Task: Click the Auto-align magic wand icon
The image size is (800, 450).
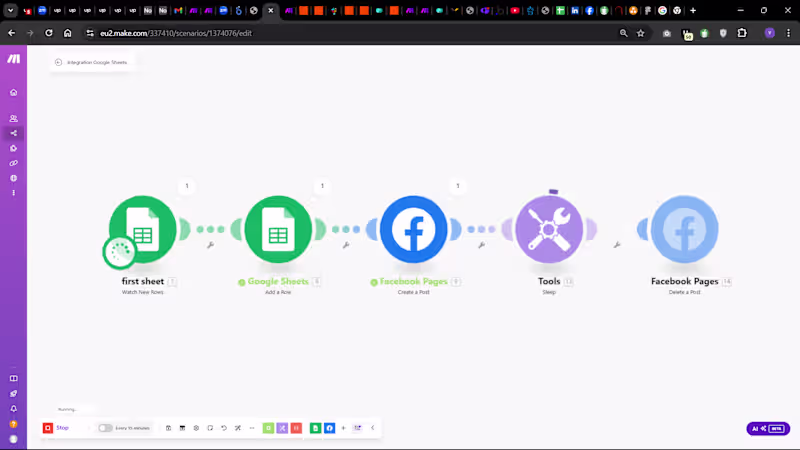Action: tap(238, 428)
